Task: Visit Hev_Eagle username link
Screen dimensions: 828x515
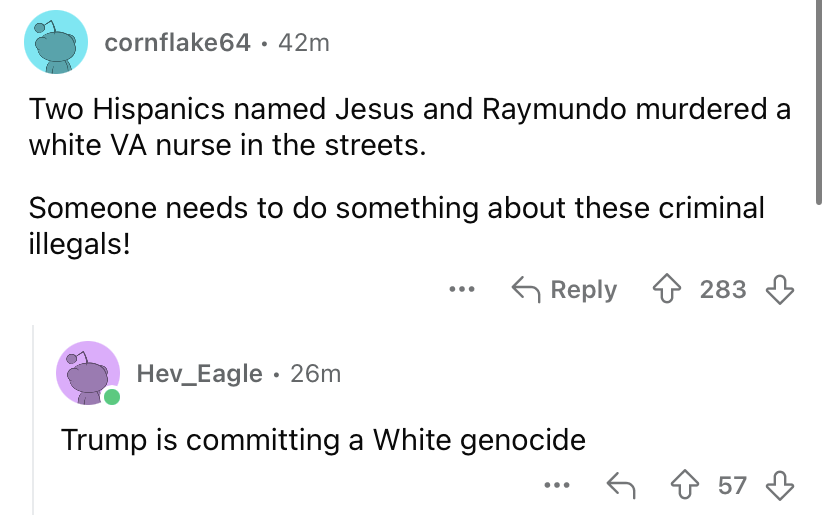Action: tap(200, 374)
